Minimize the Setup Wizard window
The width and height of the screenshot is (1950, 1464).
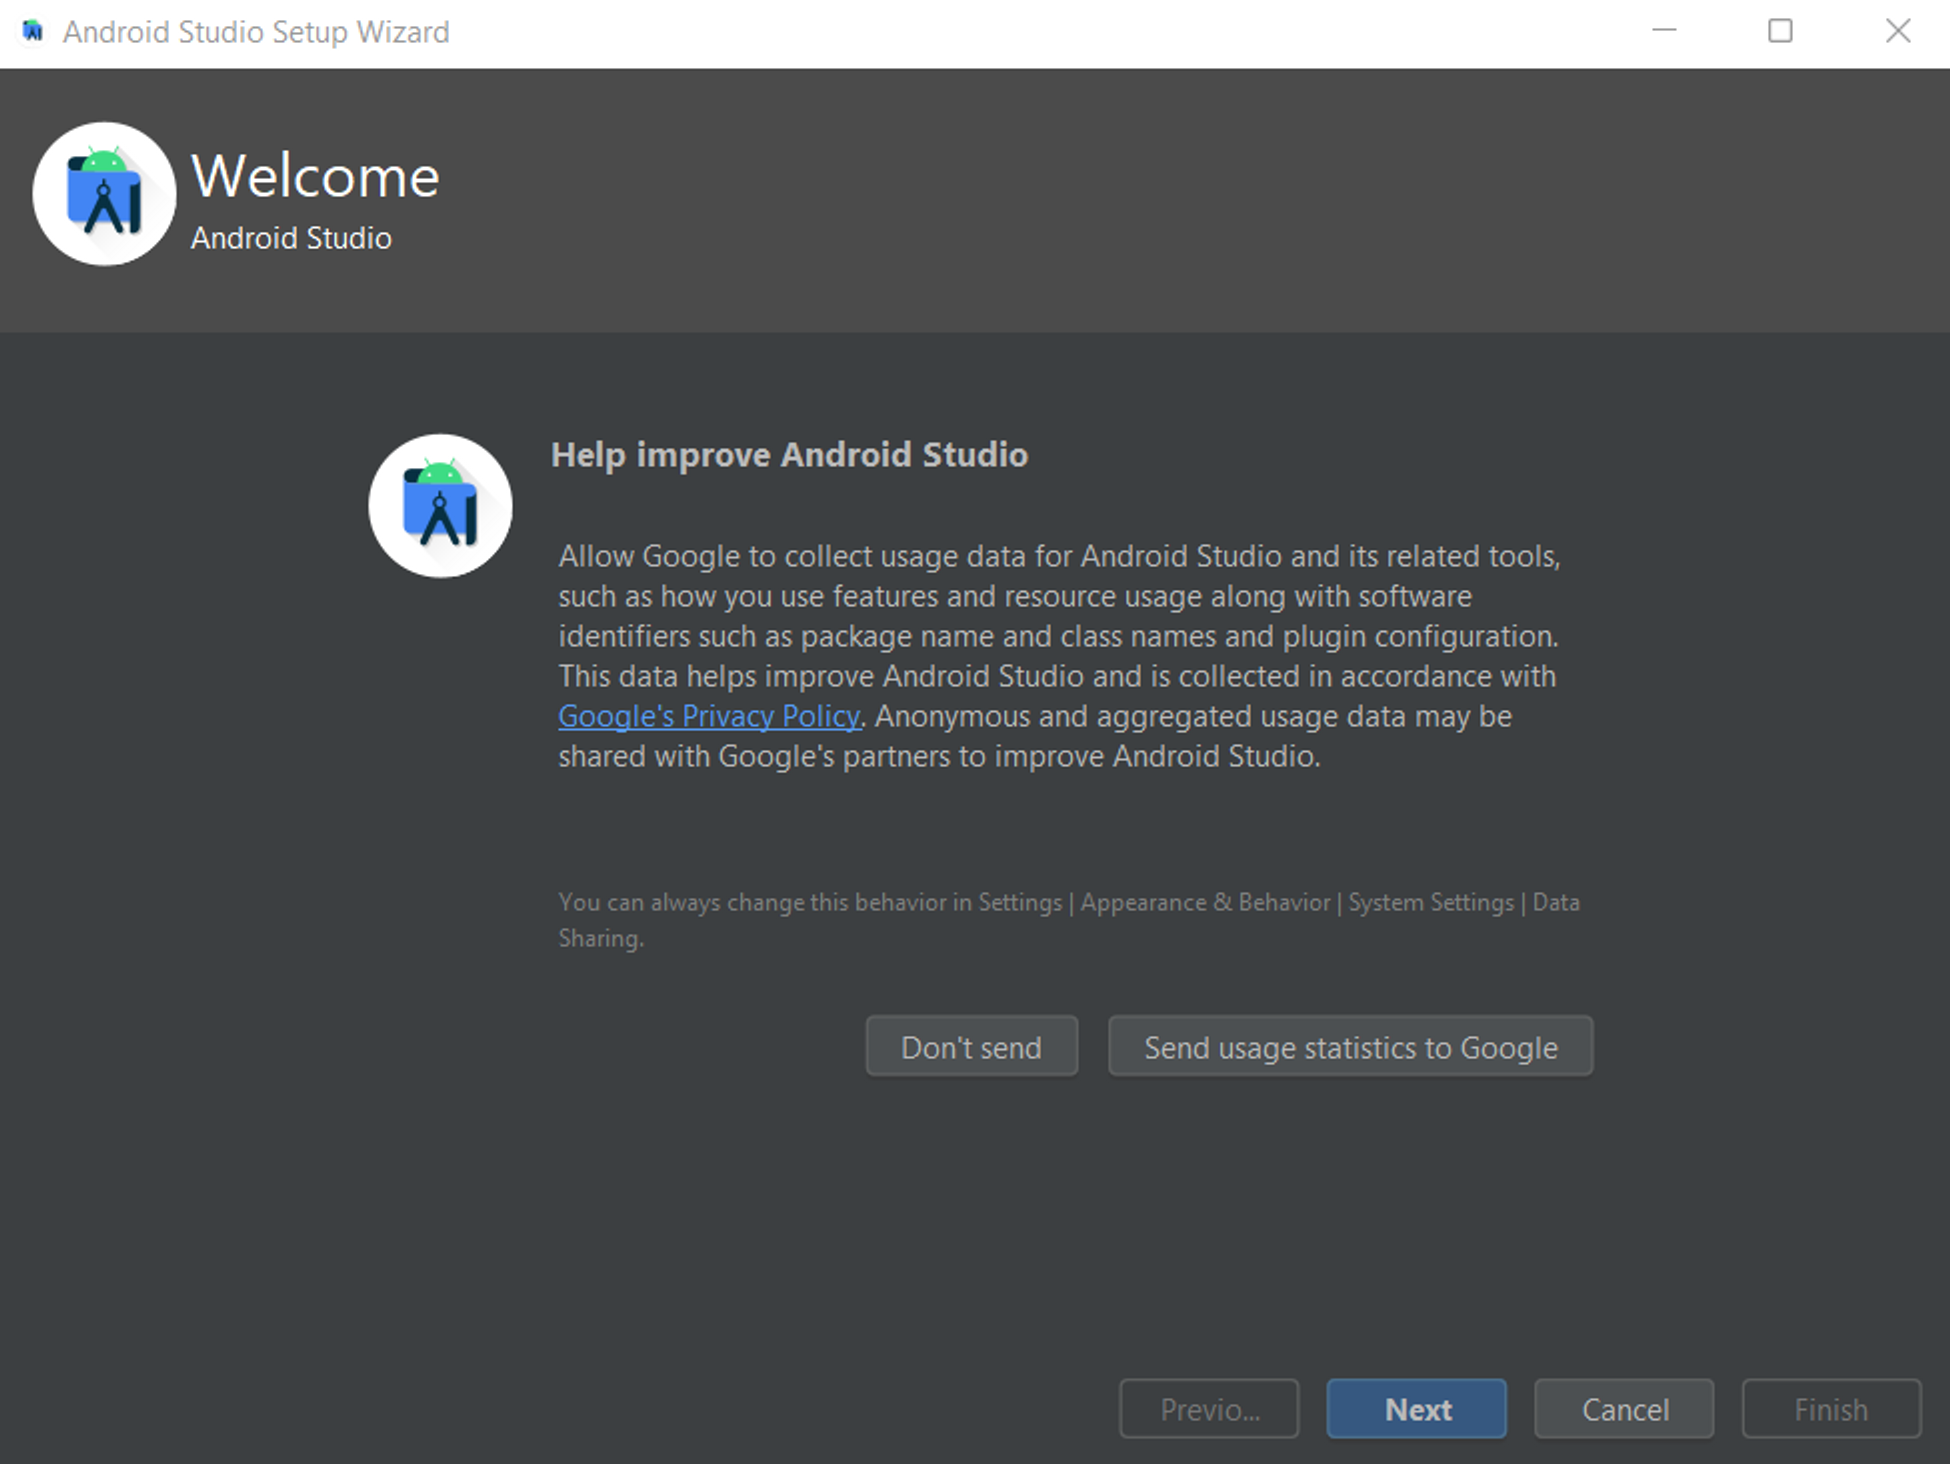click(x=1664, y=31)
